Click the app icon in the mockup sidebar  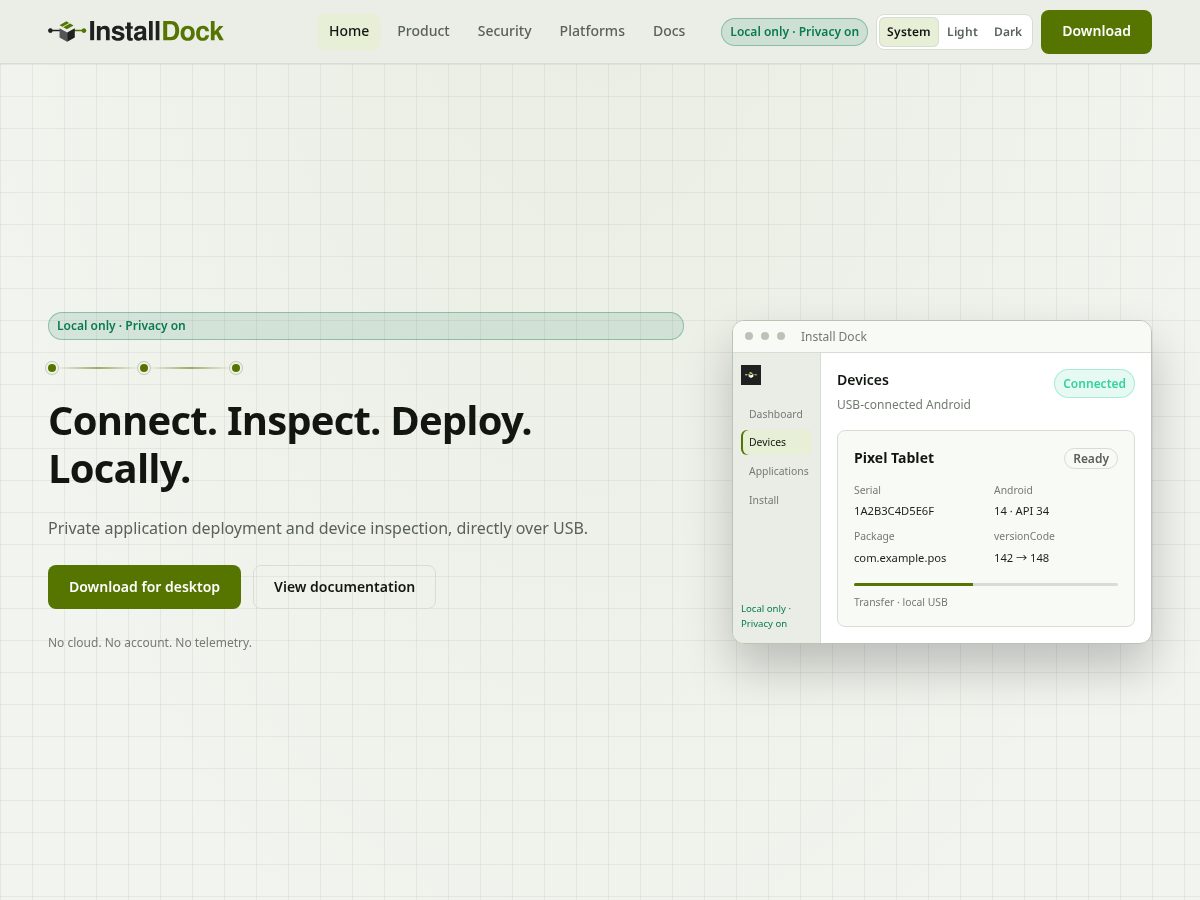[x=751, y=375]
